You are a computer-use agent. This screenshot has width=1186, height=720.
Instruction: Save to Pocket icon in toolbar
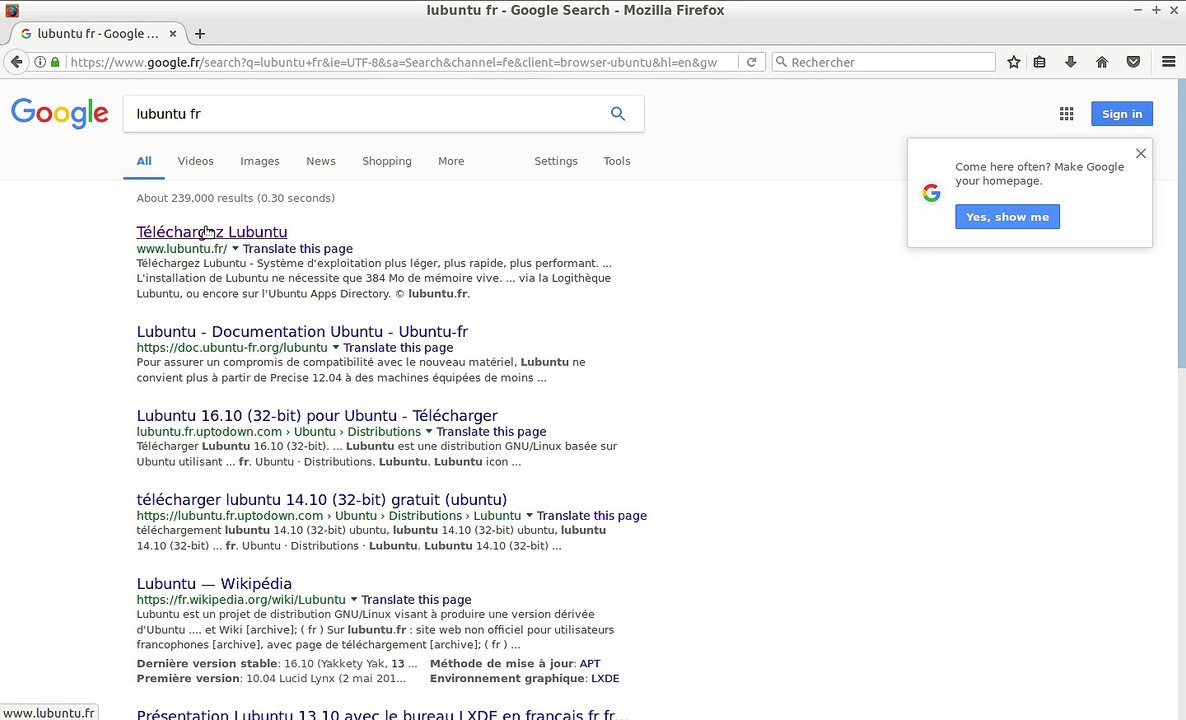(x=1133, y=62)
